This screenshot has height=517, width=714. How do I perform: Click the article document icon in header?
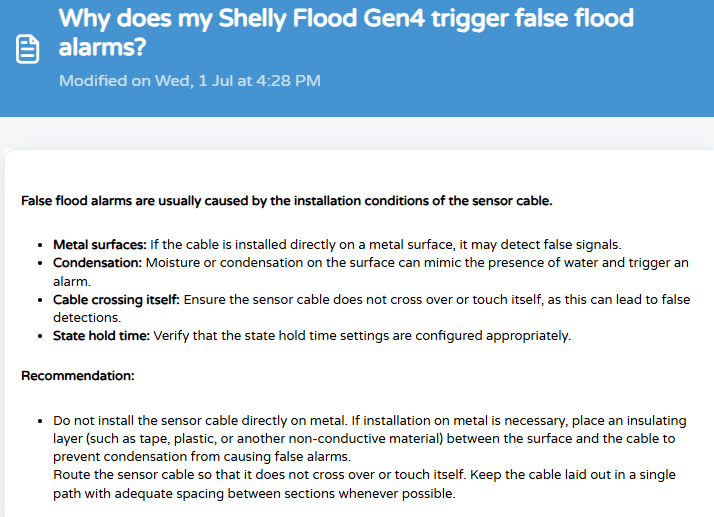click(x=27, y=49)
